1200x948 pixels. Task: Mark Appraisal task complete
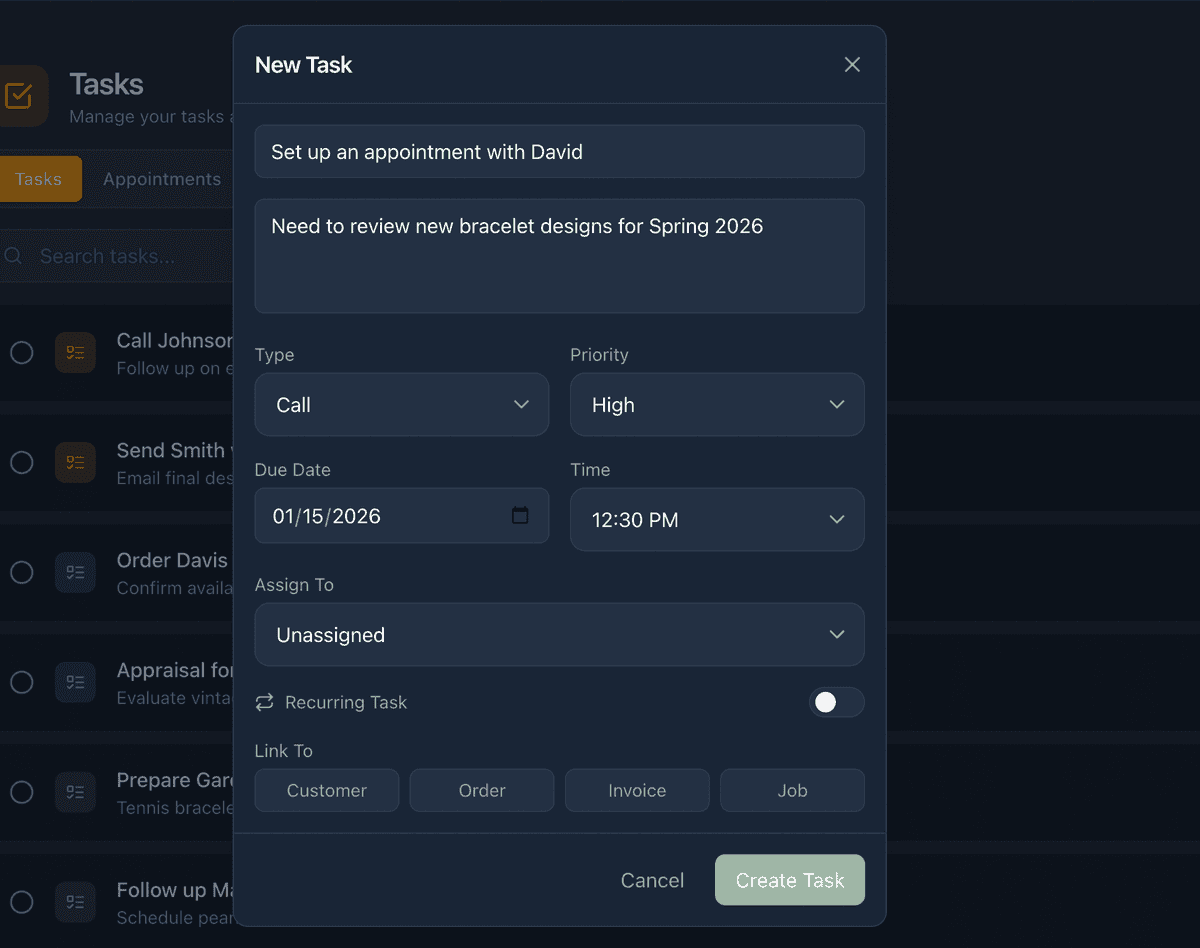[x=21, y=682]
